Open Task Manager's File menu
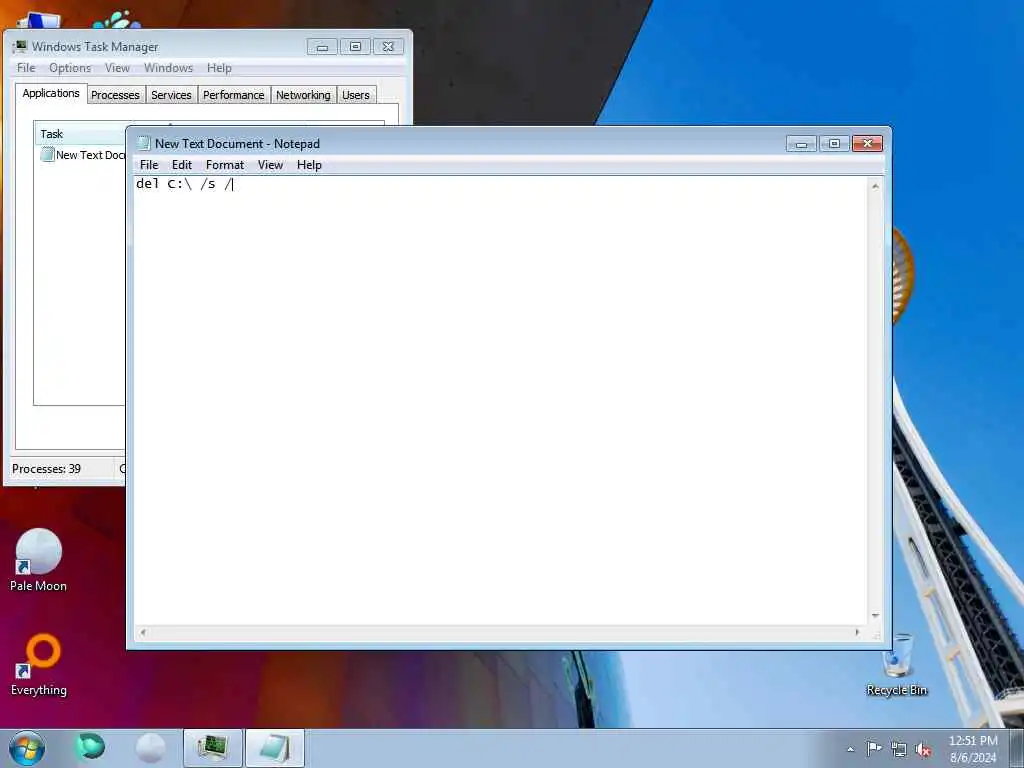This screenshot has height=768, width=1024. pyautogui.click(x=26, y=68)
